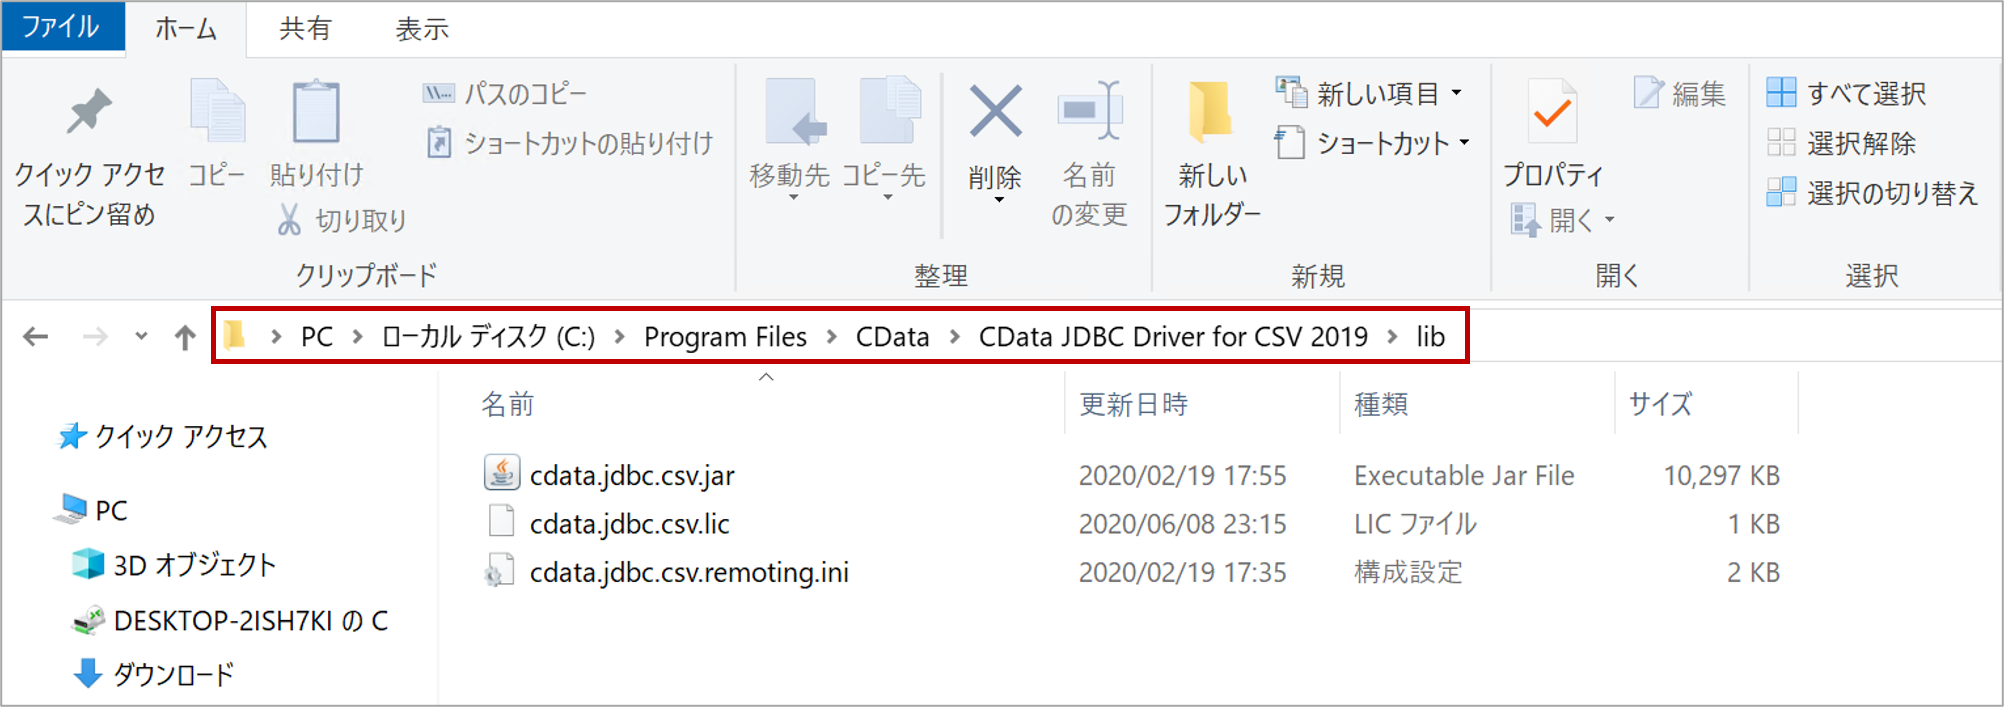Click the Rename (名前の変更) icon
The image size is (2004, 707).
[1090, 111]
